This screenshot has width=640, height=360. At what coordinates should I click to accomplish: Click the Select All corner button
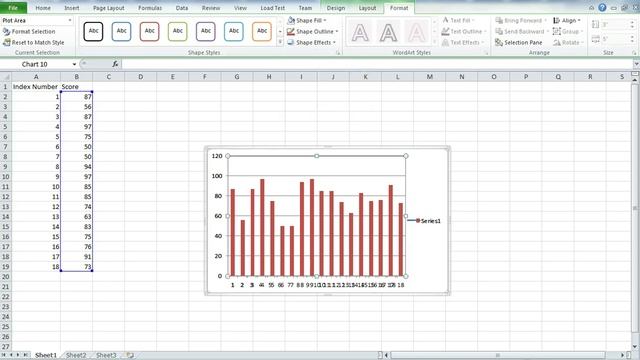point(6,77)
